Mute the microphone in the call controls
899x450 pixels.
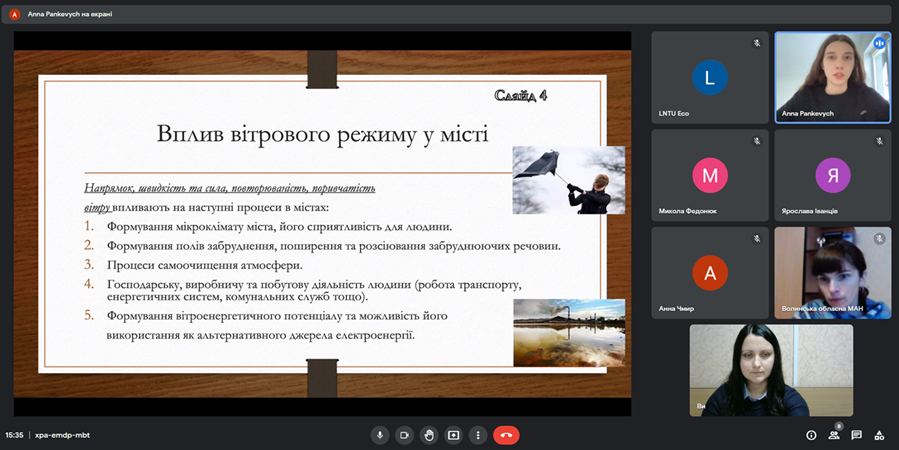(x=380, y=435)
